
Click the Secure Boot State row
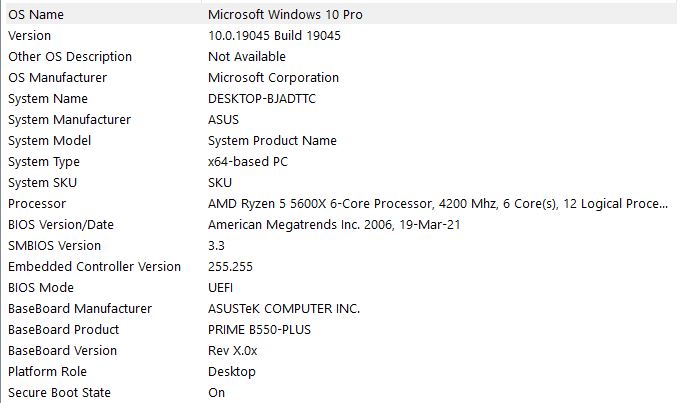(x=59, y=392)
